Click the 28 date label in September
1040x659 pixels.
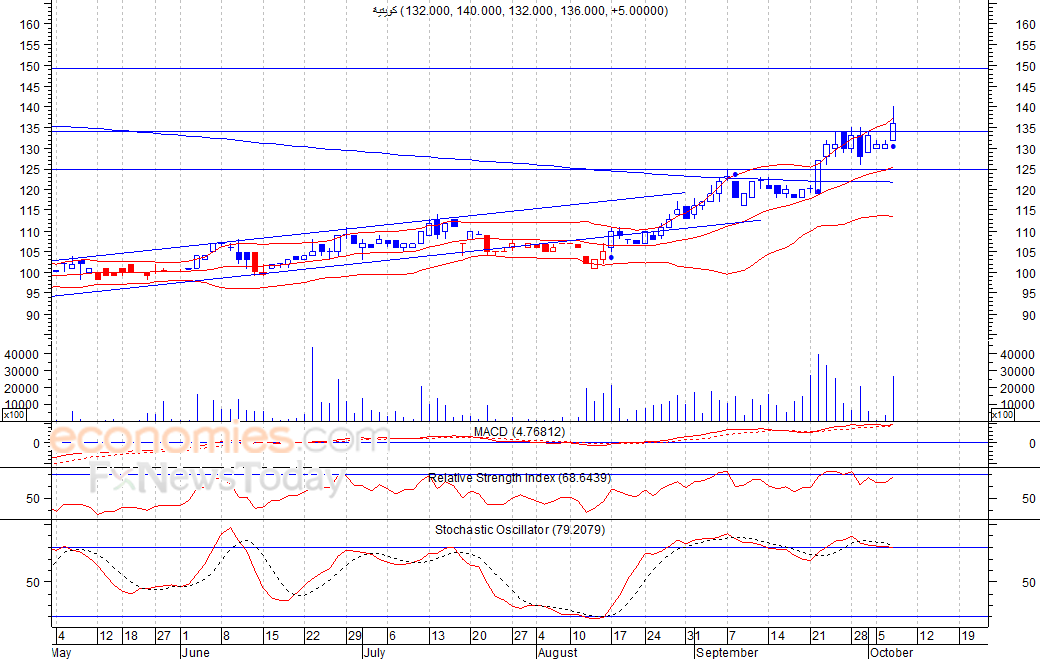pos(860,636)
